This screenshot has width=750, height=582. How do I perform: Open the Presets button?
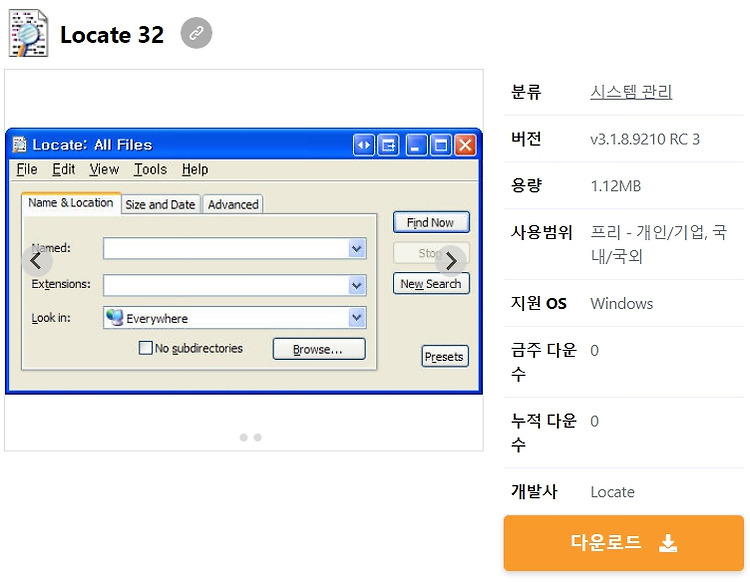(445, 356)
